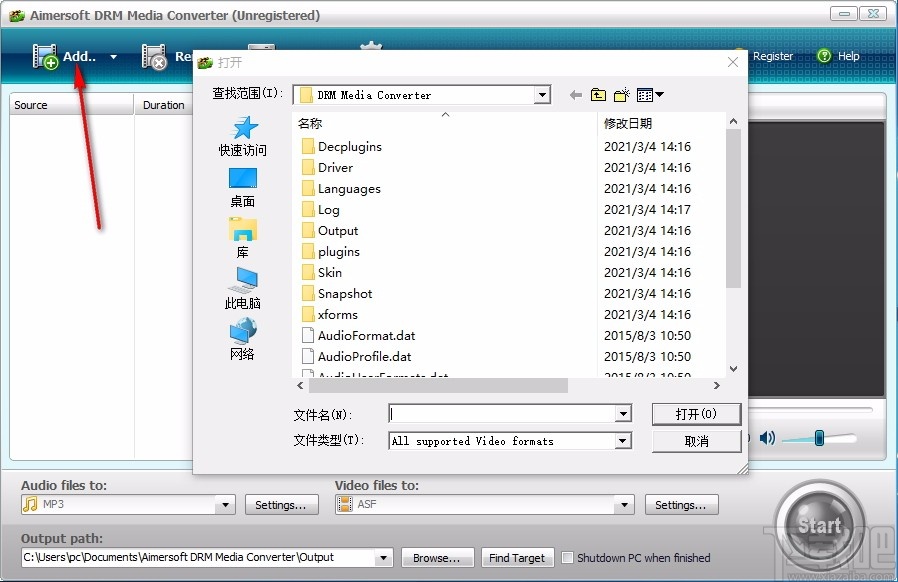The width and height of the screenshot is (898, 582).
Task: Enable Shutdown PC when finished
Action: (567, 558)
